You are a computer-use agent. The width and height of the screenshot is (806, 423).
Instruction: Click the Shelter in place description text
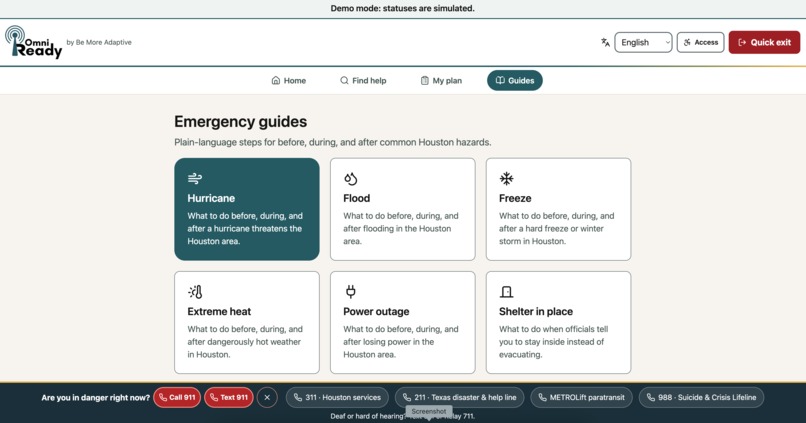(x=554, y=341)
